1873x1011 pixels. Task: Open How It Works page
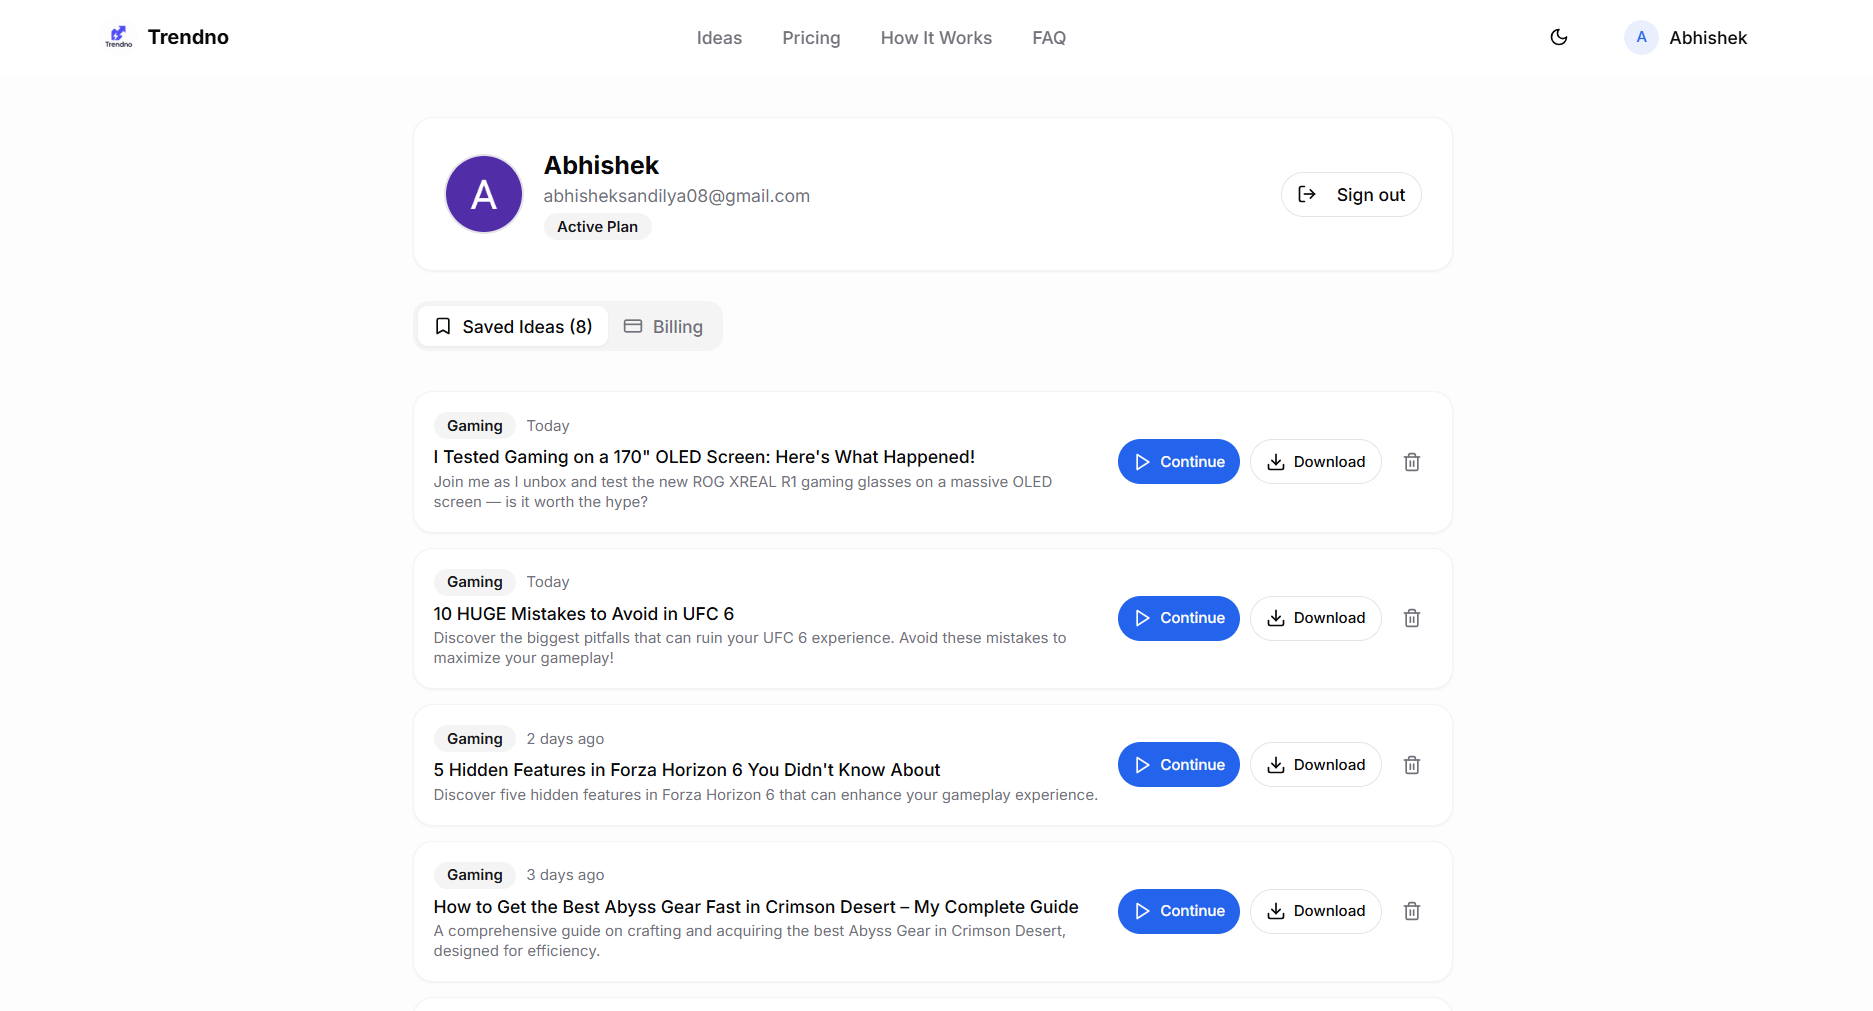(936, 38)
